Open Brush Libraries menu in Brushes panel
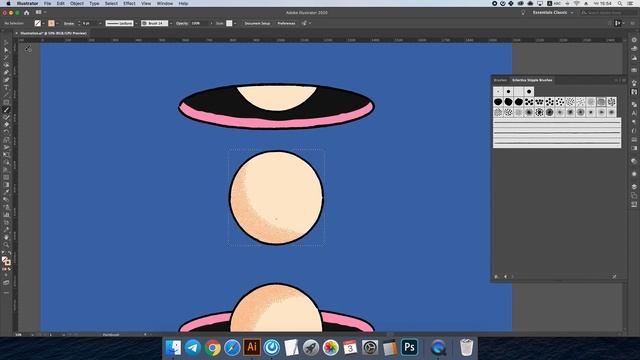640x360 pixels. pyautogui.click(x=497, y=277)
